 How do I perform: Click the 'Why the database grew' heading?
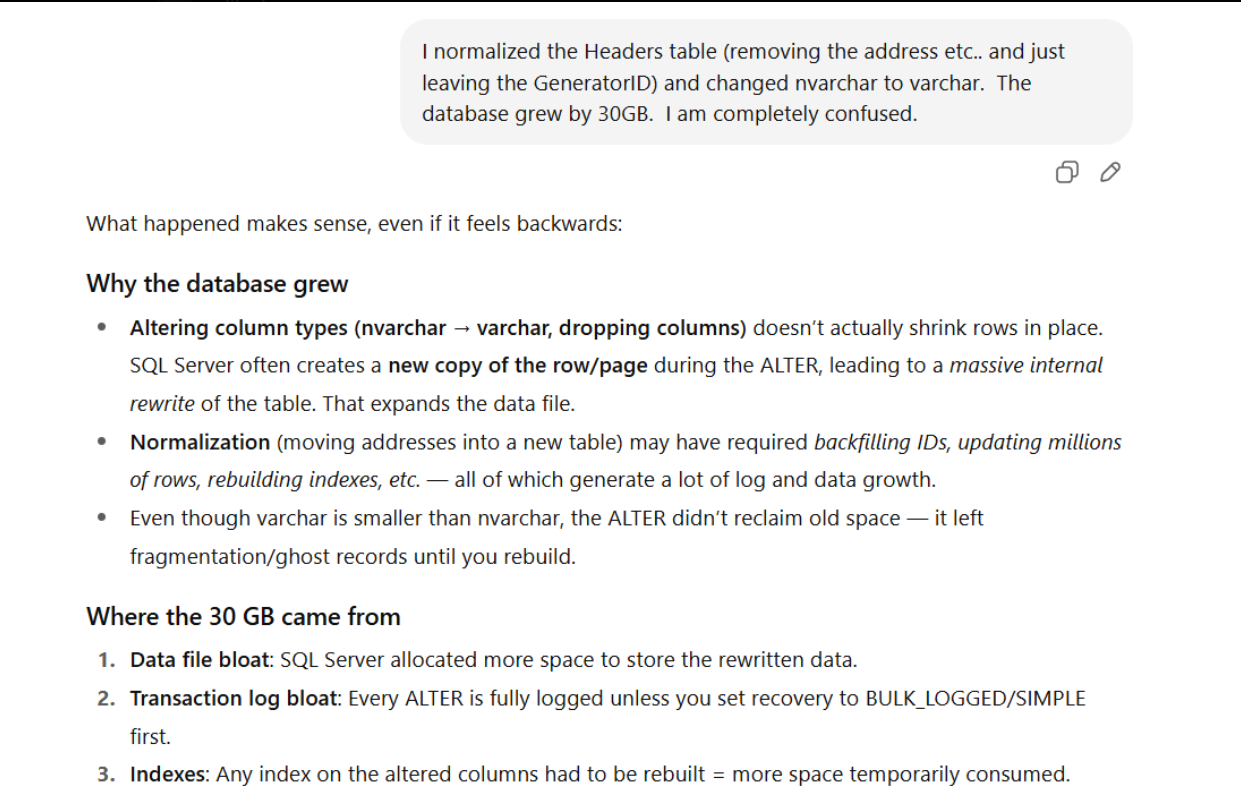(x=217, y=284)
